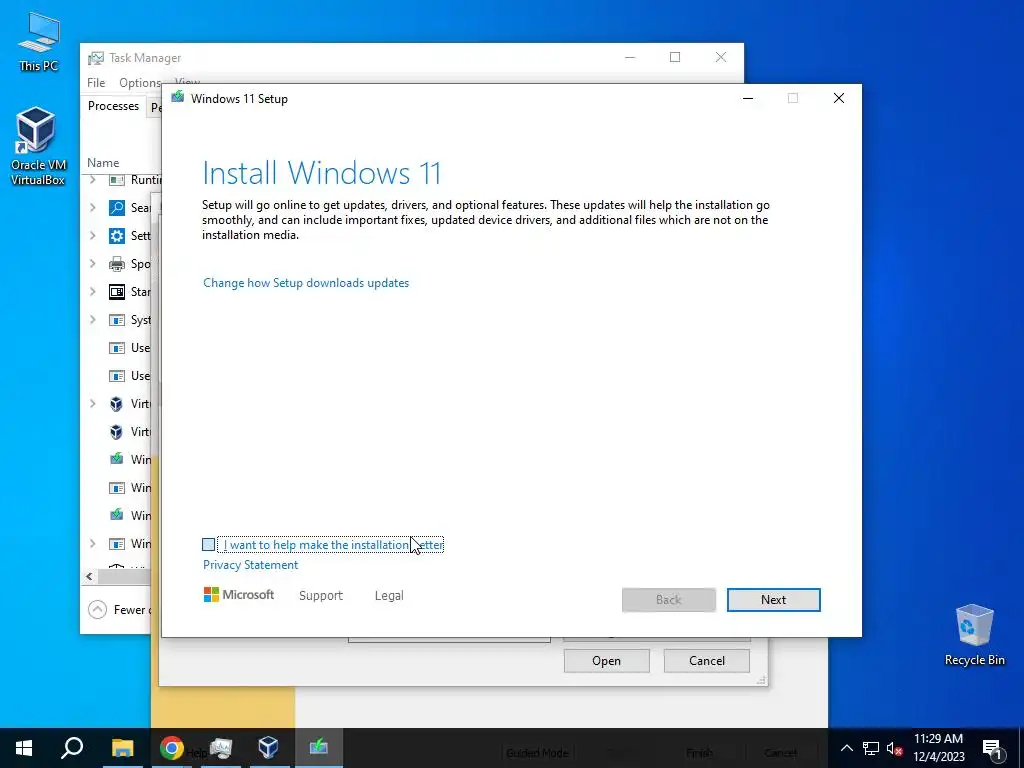Viewport: 1024px width, 768px height.
Task: Expand the Search process row in Task Manager
Action: pos(93,207)
